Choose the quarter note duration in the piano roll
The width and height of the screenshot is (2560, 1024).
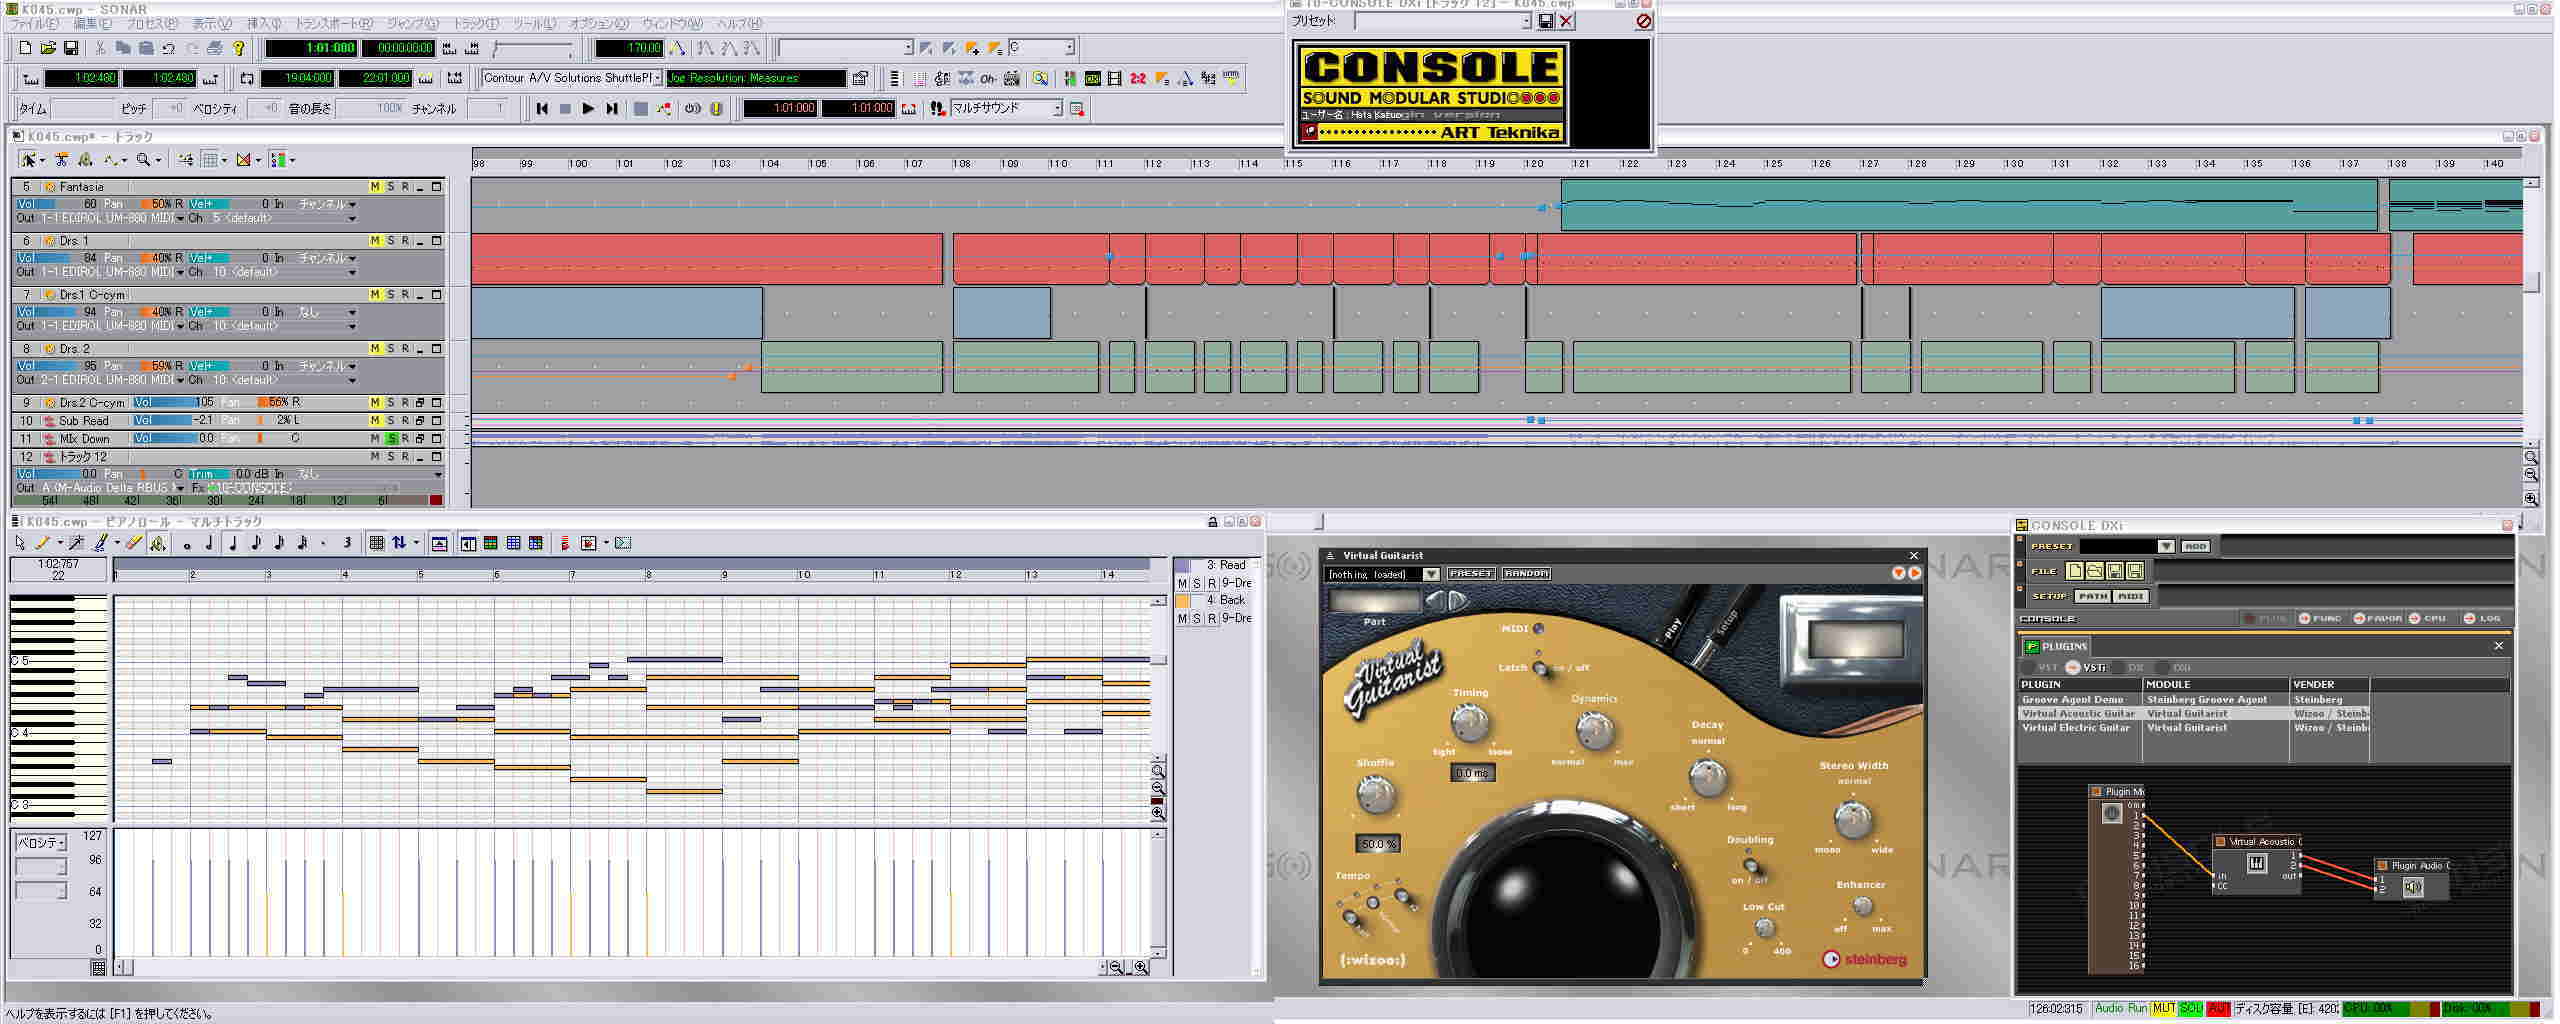[233, 543]
